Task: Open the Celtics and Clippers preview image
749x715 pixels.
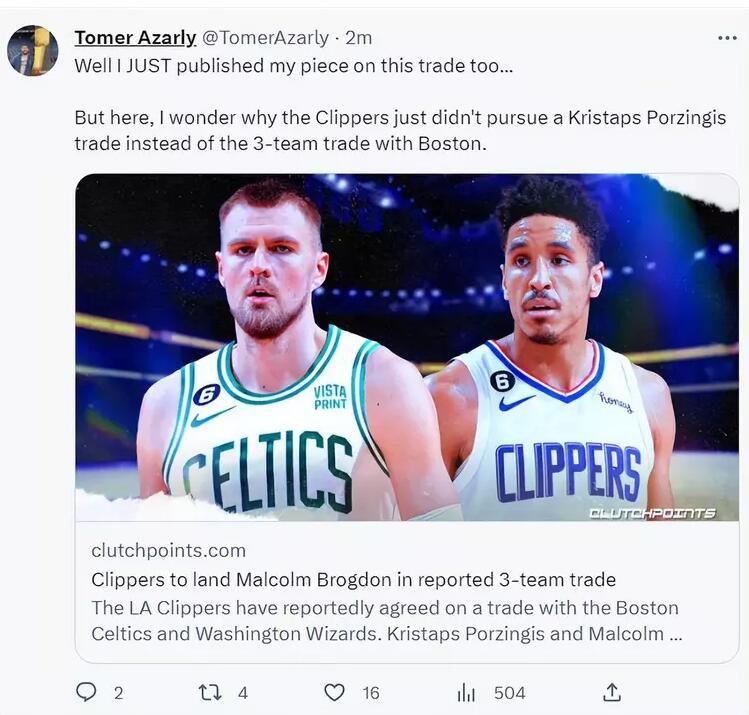Action: coord(407,347)
